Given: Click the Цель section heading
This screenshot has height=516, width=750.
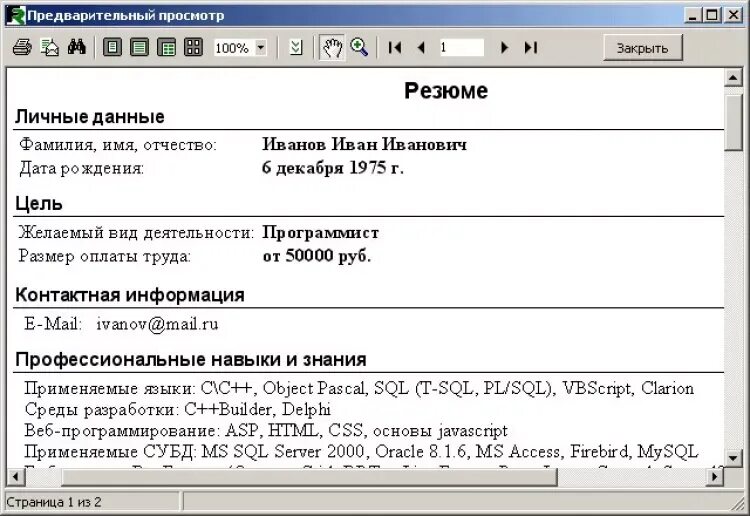Looking at the screenshot, I should [x=39, y=204].
